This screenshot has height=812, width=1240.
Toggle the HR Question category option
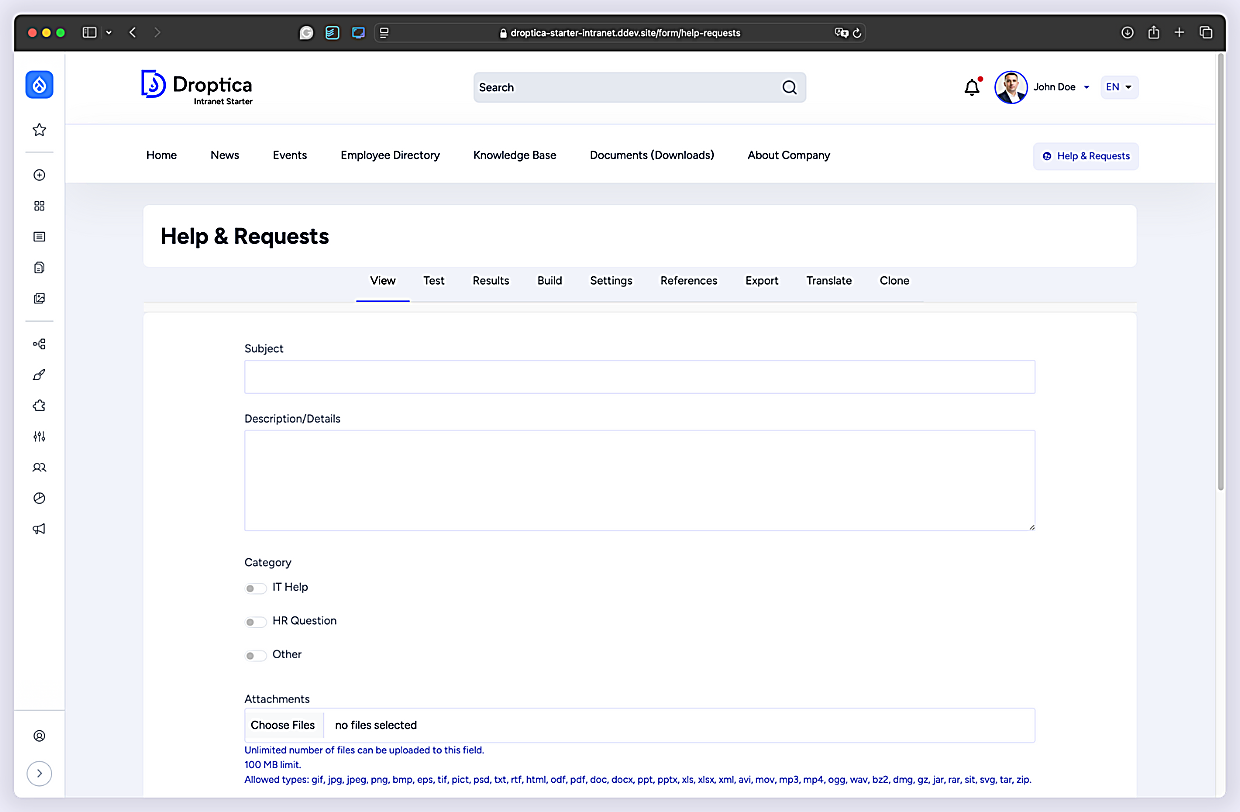[256, 622]
